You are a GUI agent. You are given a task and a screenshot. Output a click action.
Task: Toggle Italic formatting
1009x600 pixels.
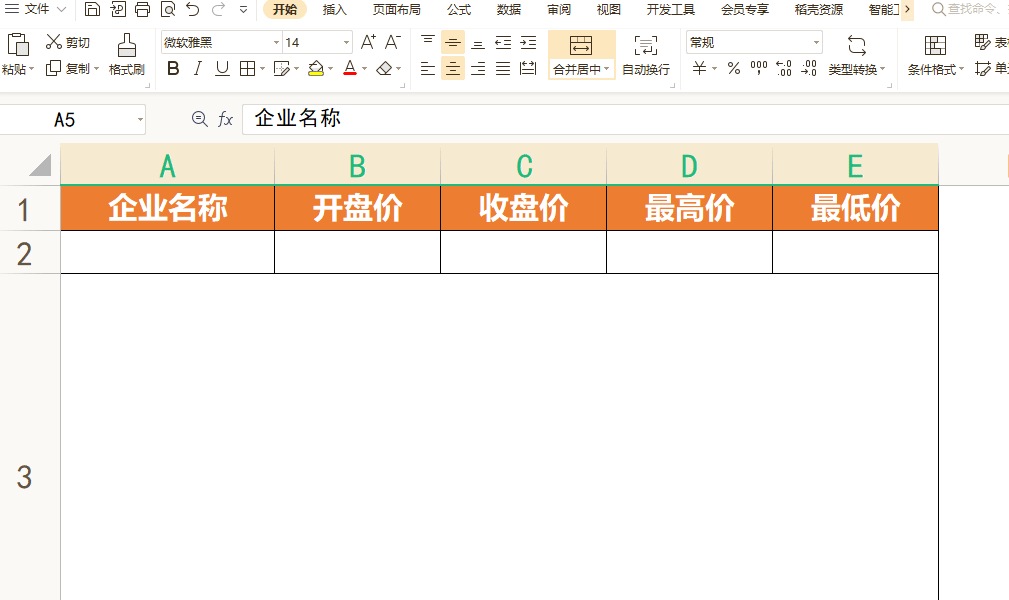pos(198,68)
